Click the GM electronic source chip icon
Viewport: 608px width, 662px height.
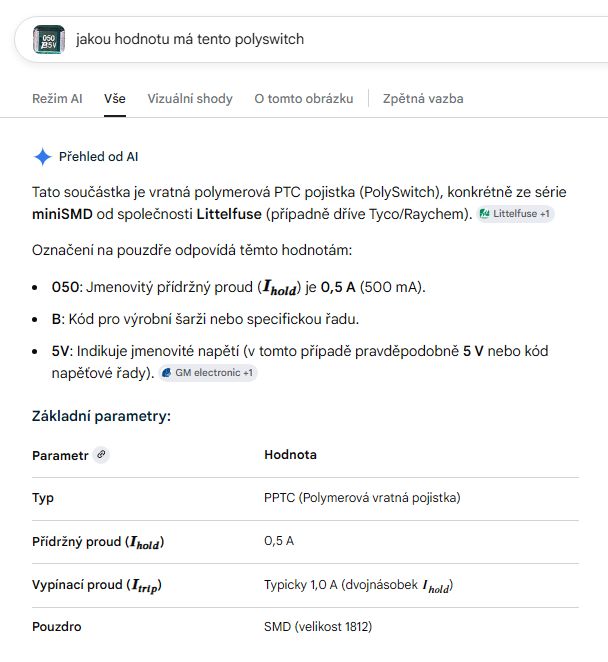pyautogui.click(x=167, y=373)
